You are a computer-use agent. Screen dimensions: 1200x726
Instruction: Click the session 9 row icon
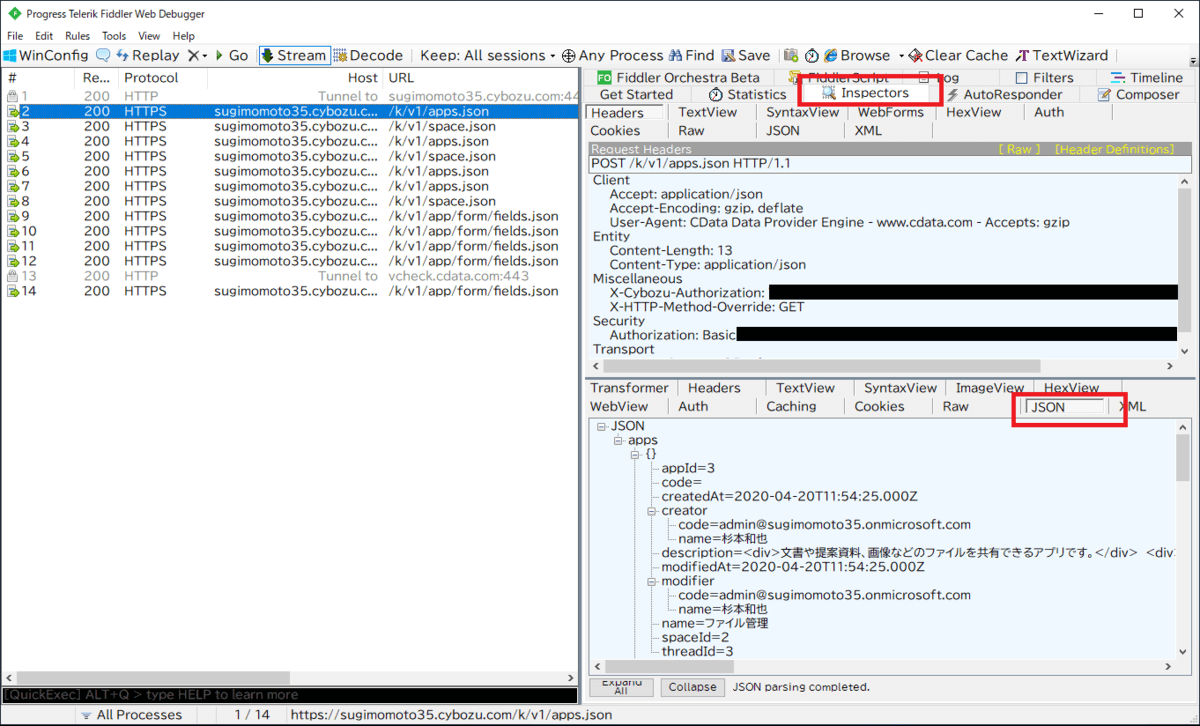pyautogui.click(x=12, y=216)
